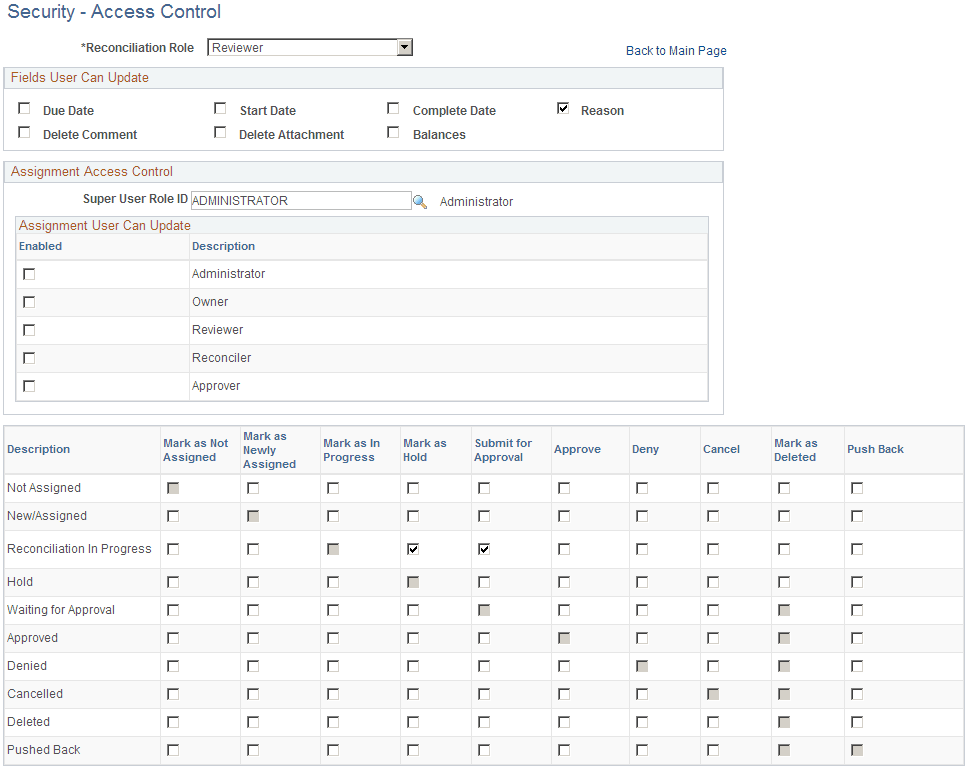Check Delete Attachment
Viewport: 970px width, 770px height.
[220, 132]
